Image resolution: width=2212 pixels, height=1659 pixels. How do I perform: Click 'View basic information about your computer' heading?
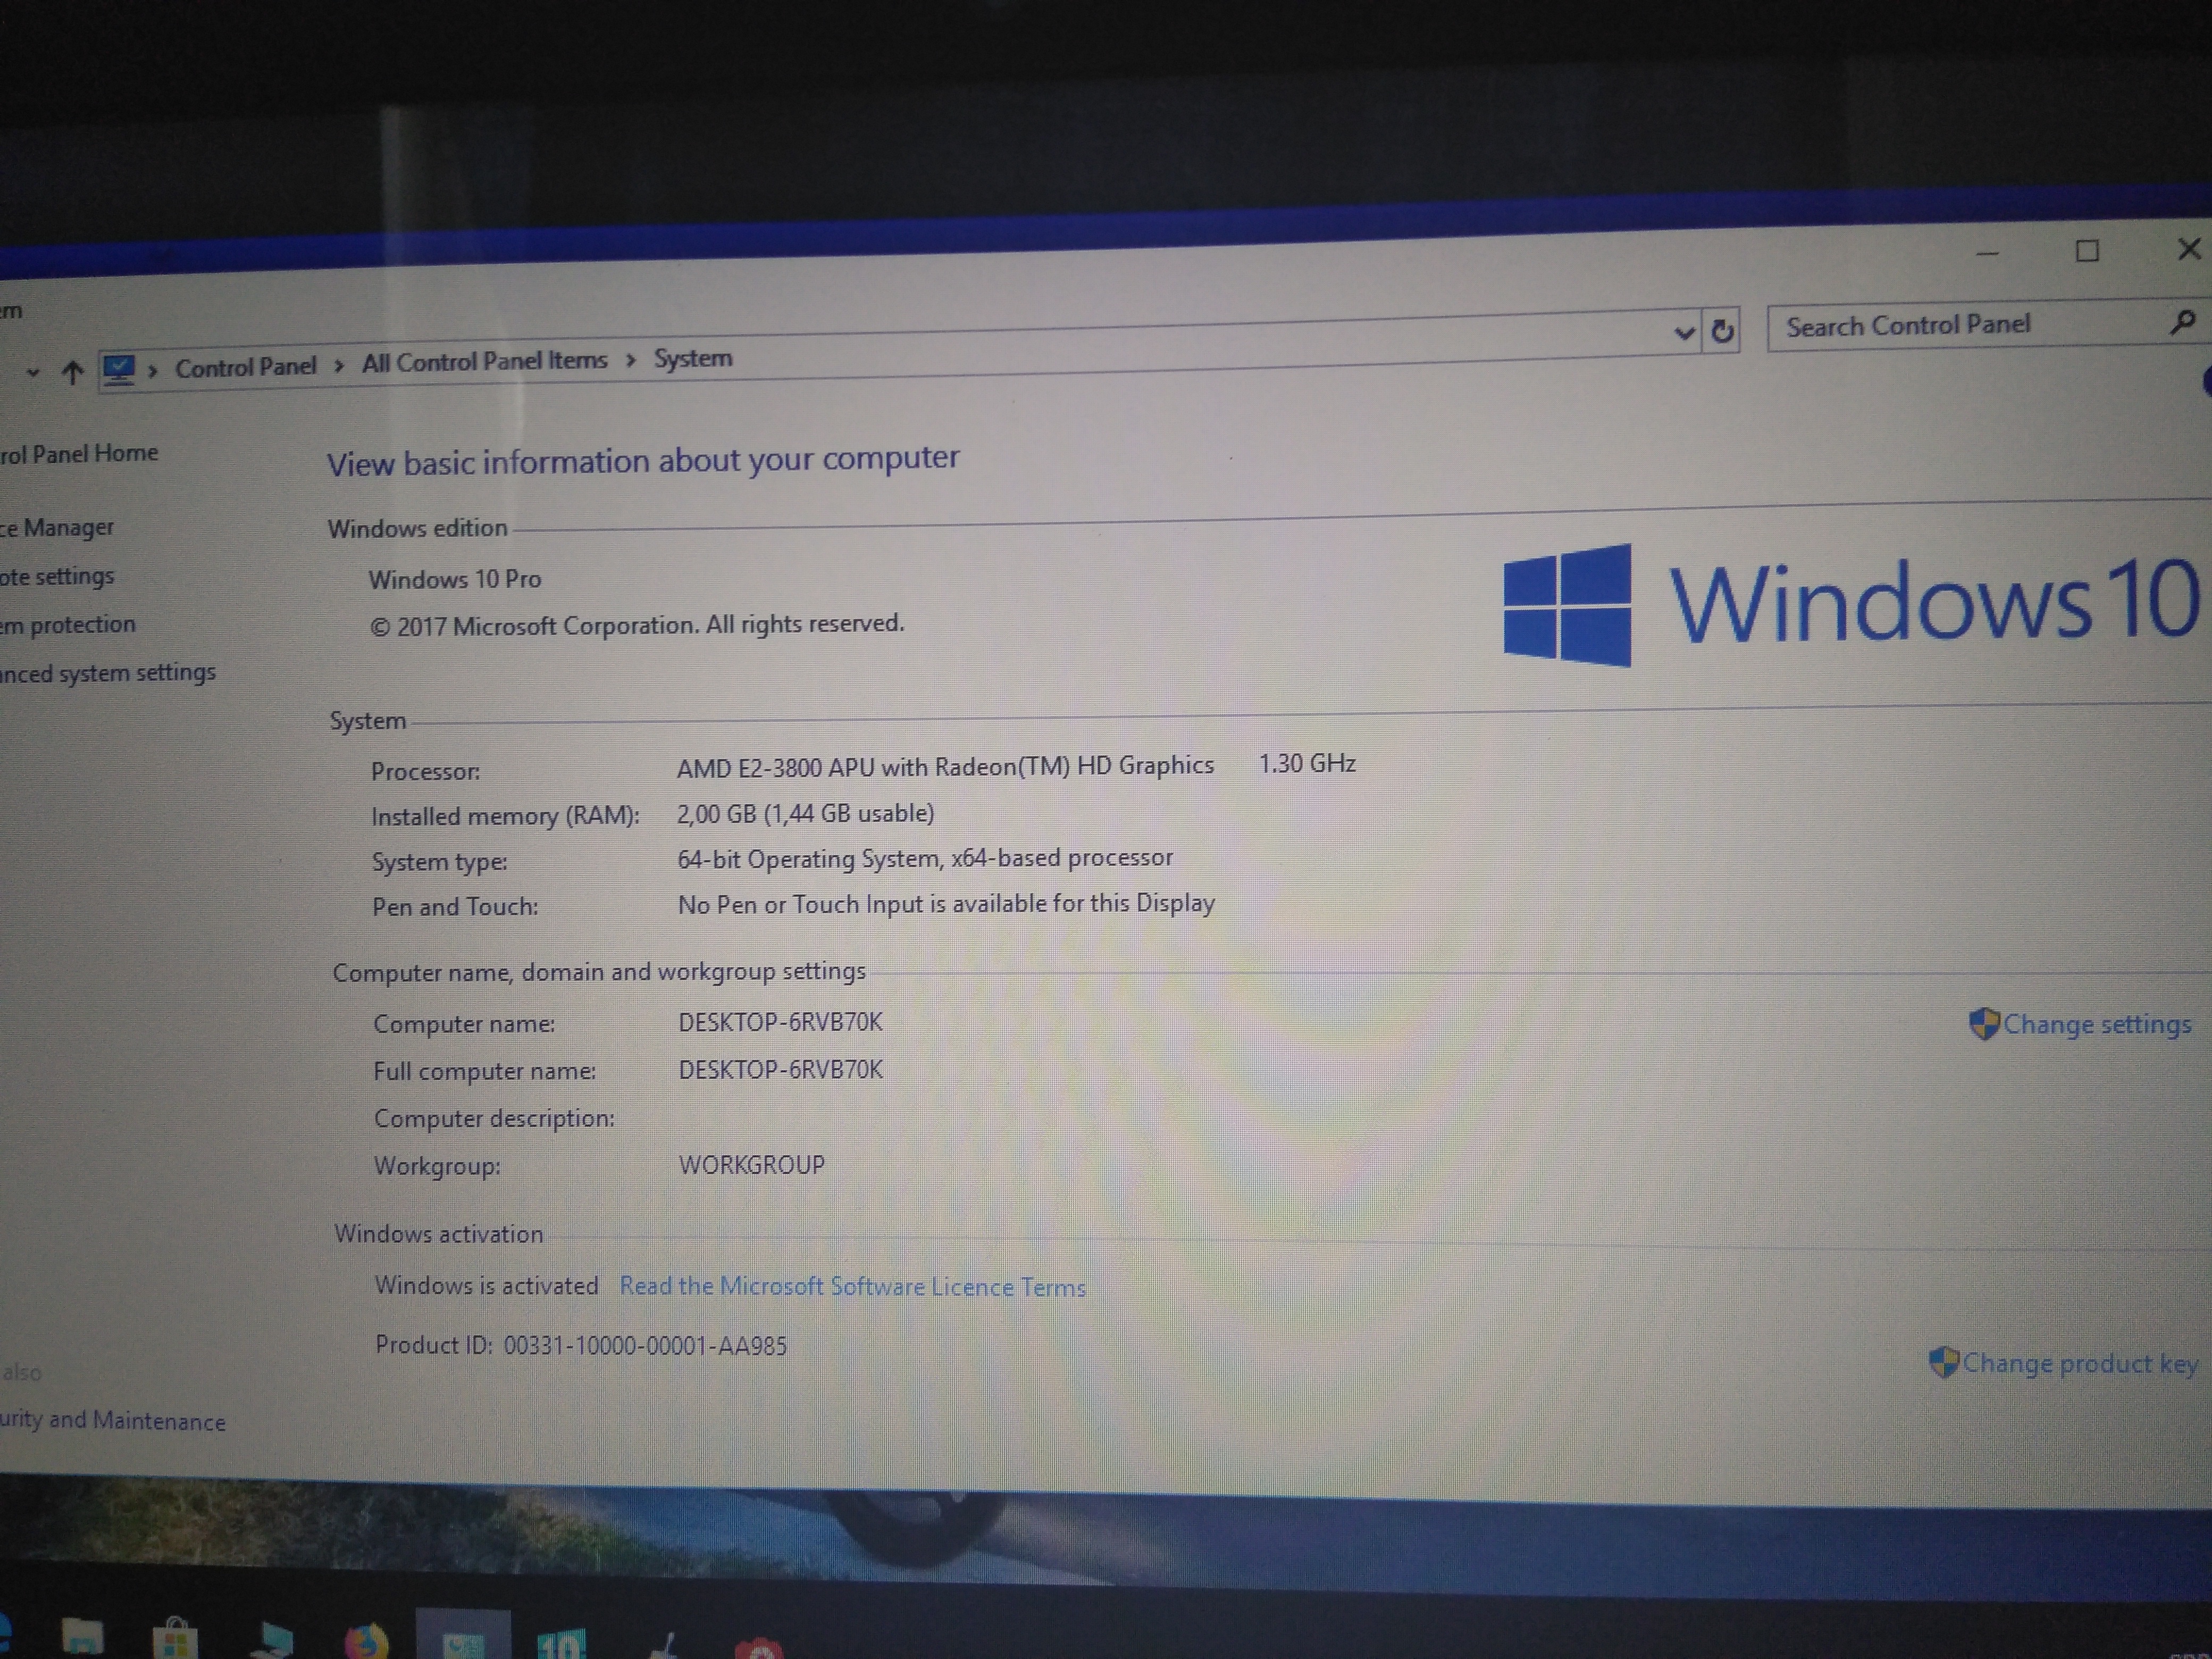tap(643, 460)
